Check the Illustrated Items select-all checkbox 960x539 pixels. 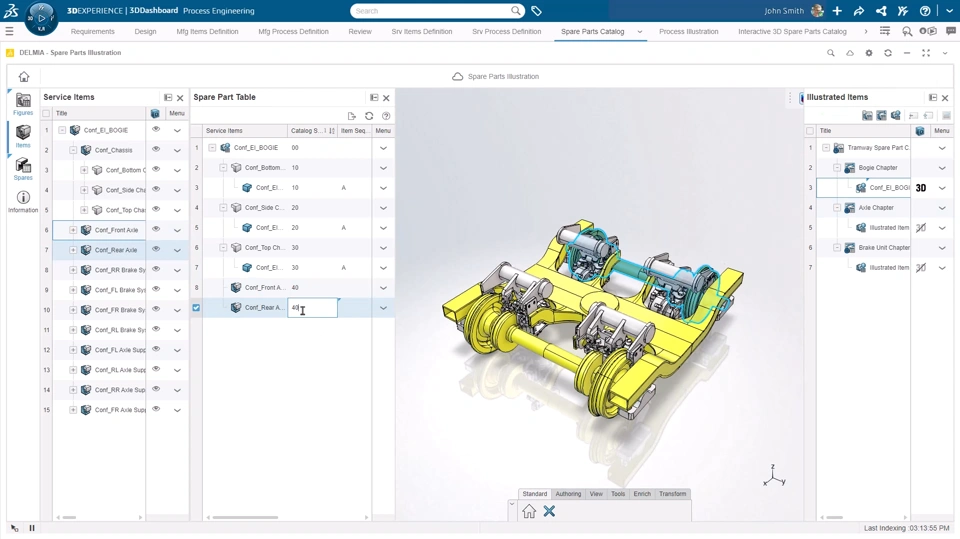coord(810,131)
